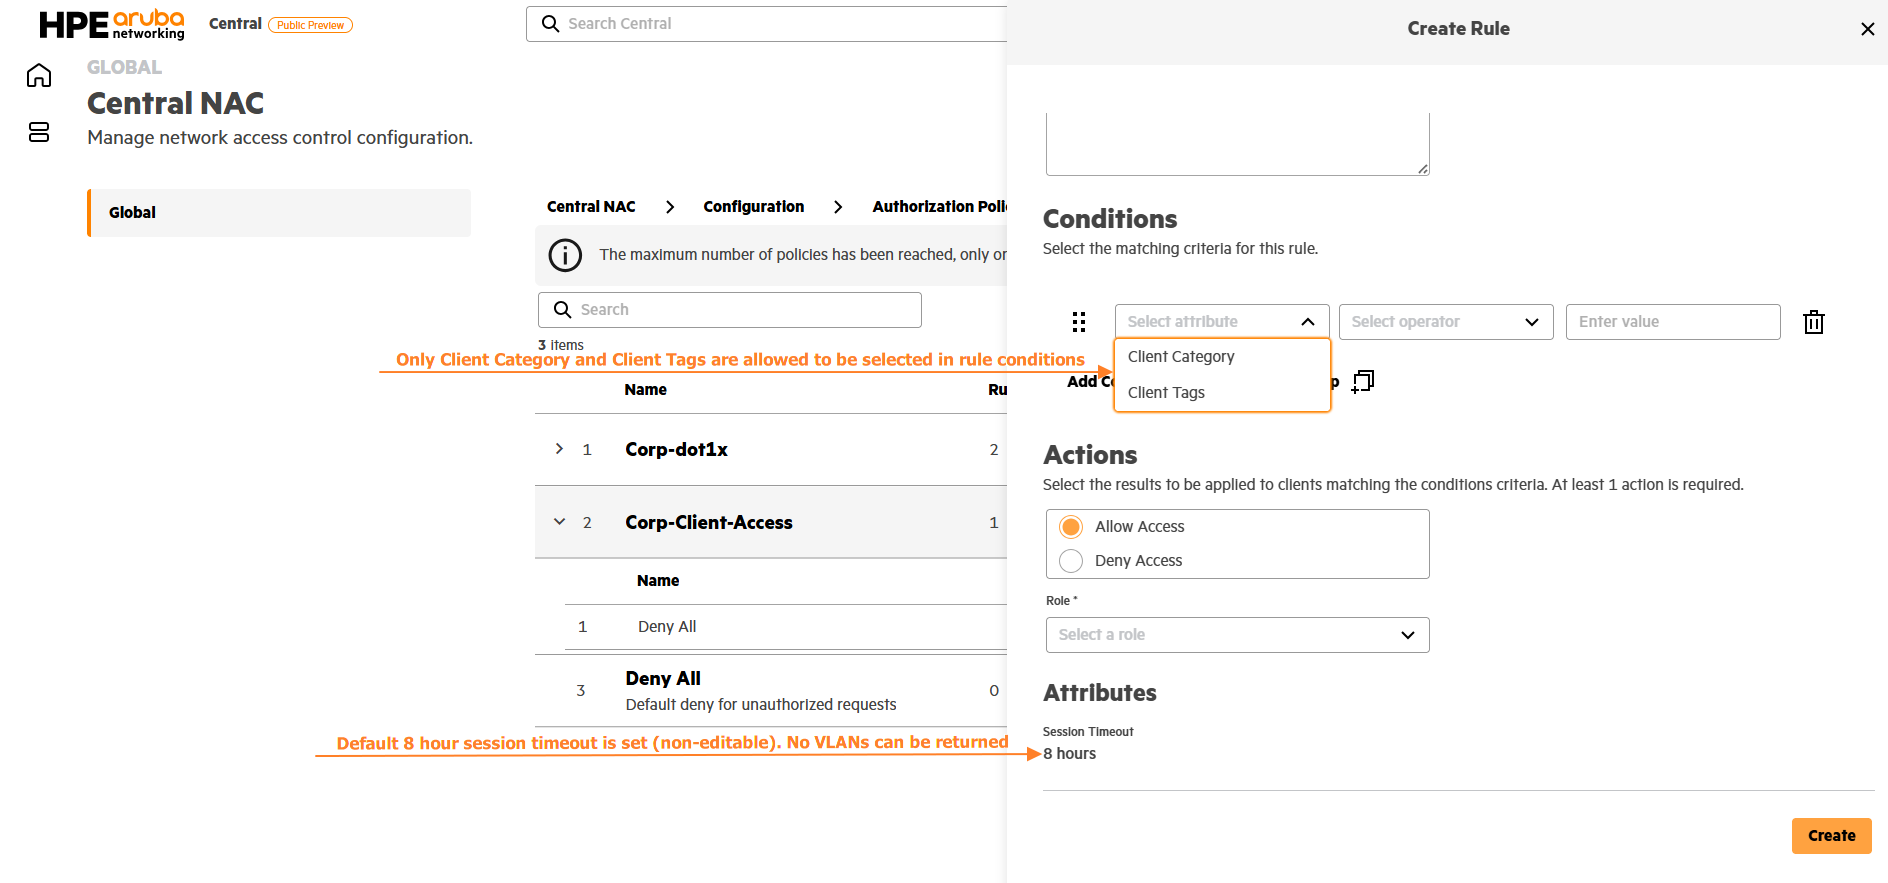This screenshot has width=1888, height=883.
Task: Click the Enter value field
Action: tap(1673, 322)
